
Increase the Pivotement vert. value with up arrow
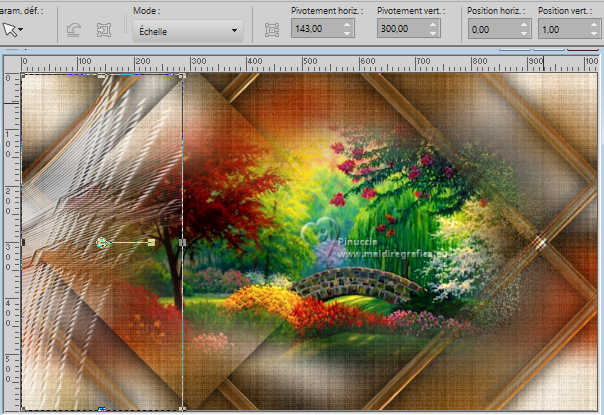point(433,24)
